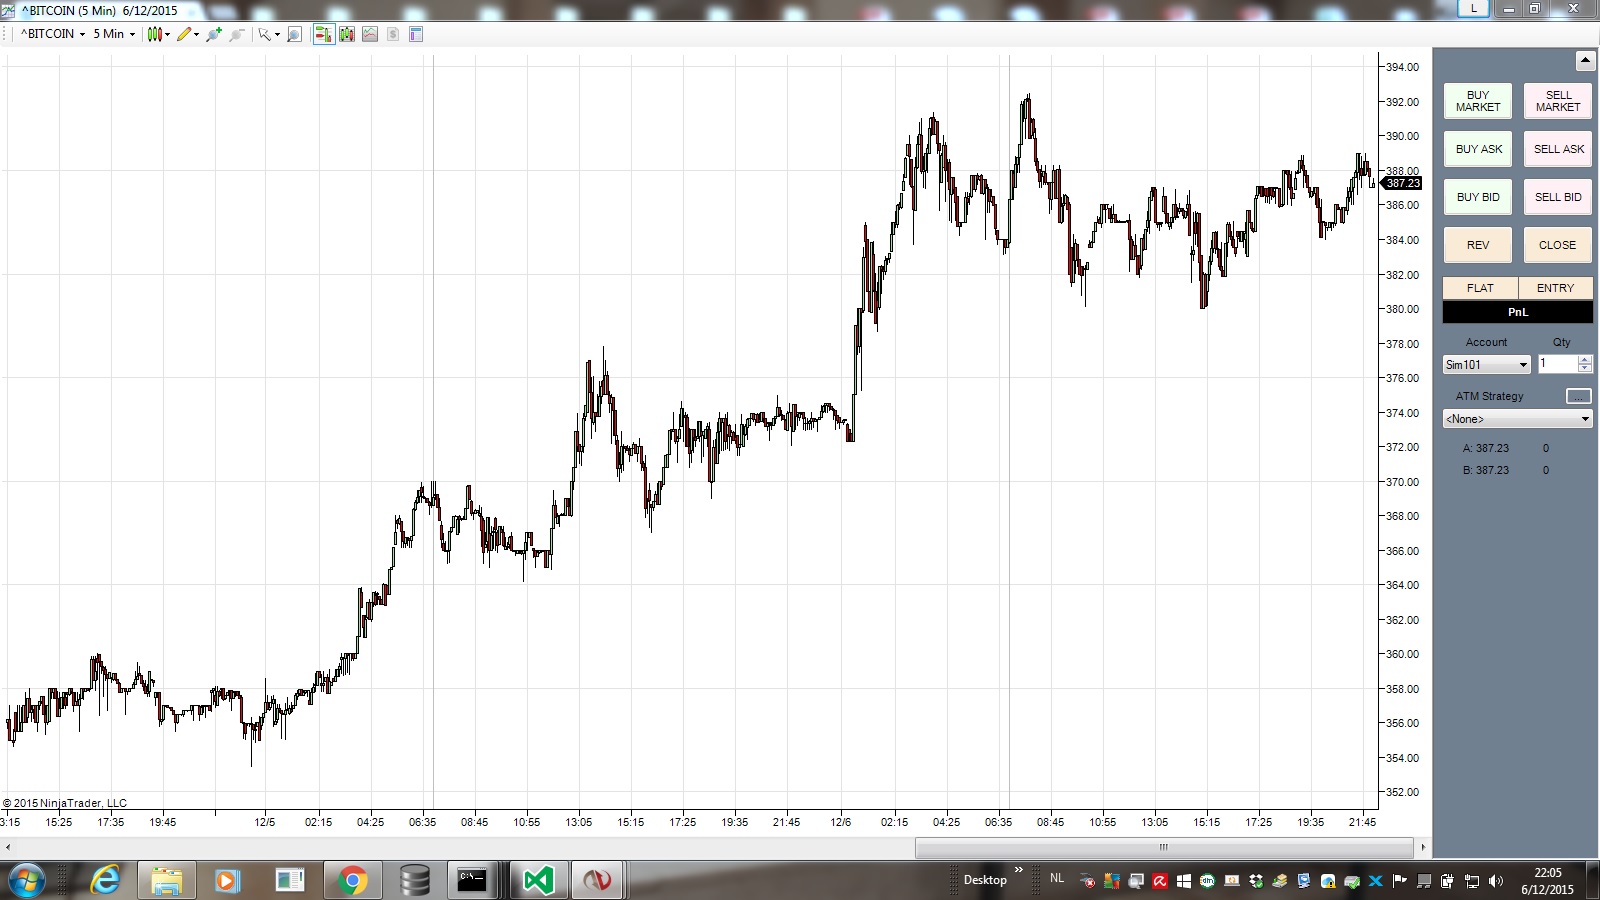Decrease quantity with the down stepper
Screen dimensions: 1600x900
[x=1585, y=369]
